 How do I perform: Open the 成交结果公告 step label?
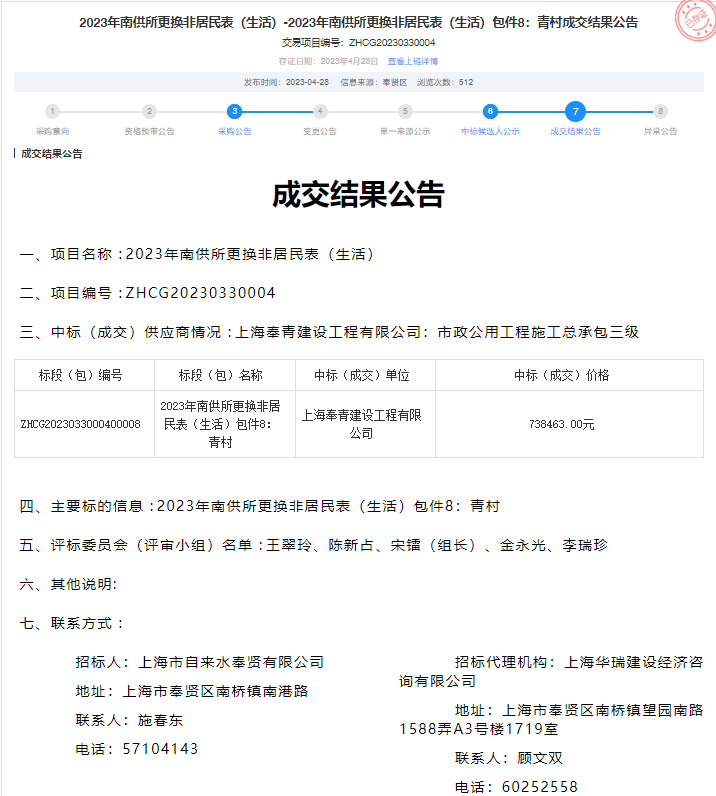click(x=575, y=132)
